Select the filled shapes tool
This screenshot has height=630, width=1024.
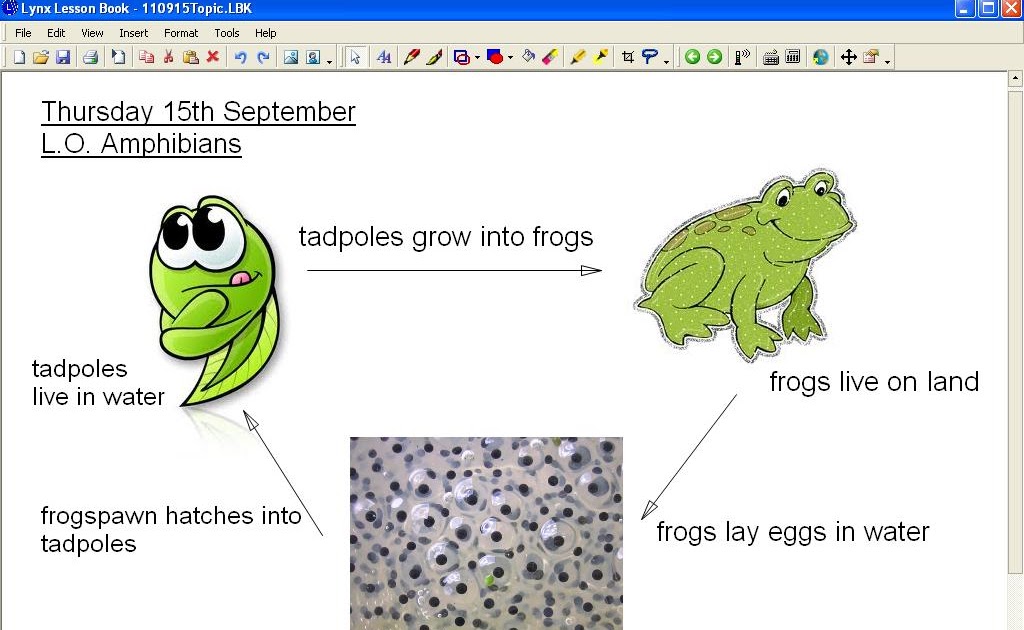495,57
